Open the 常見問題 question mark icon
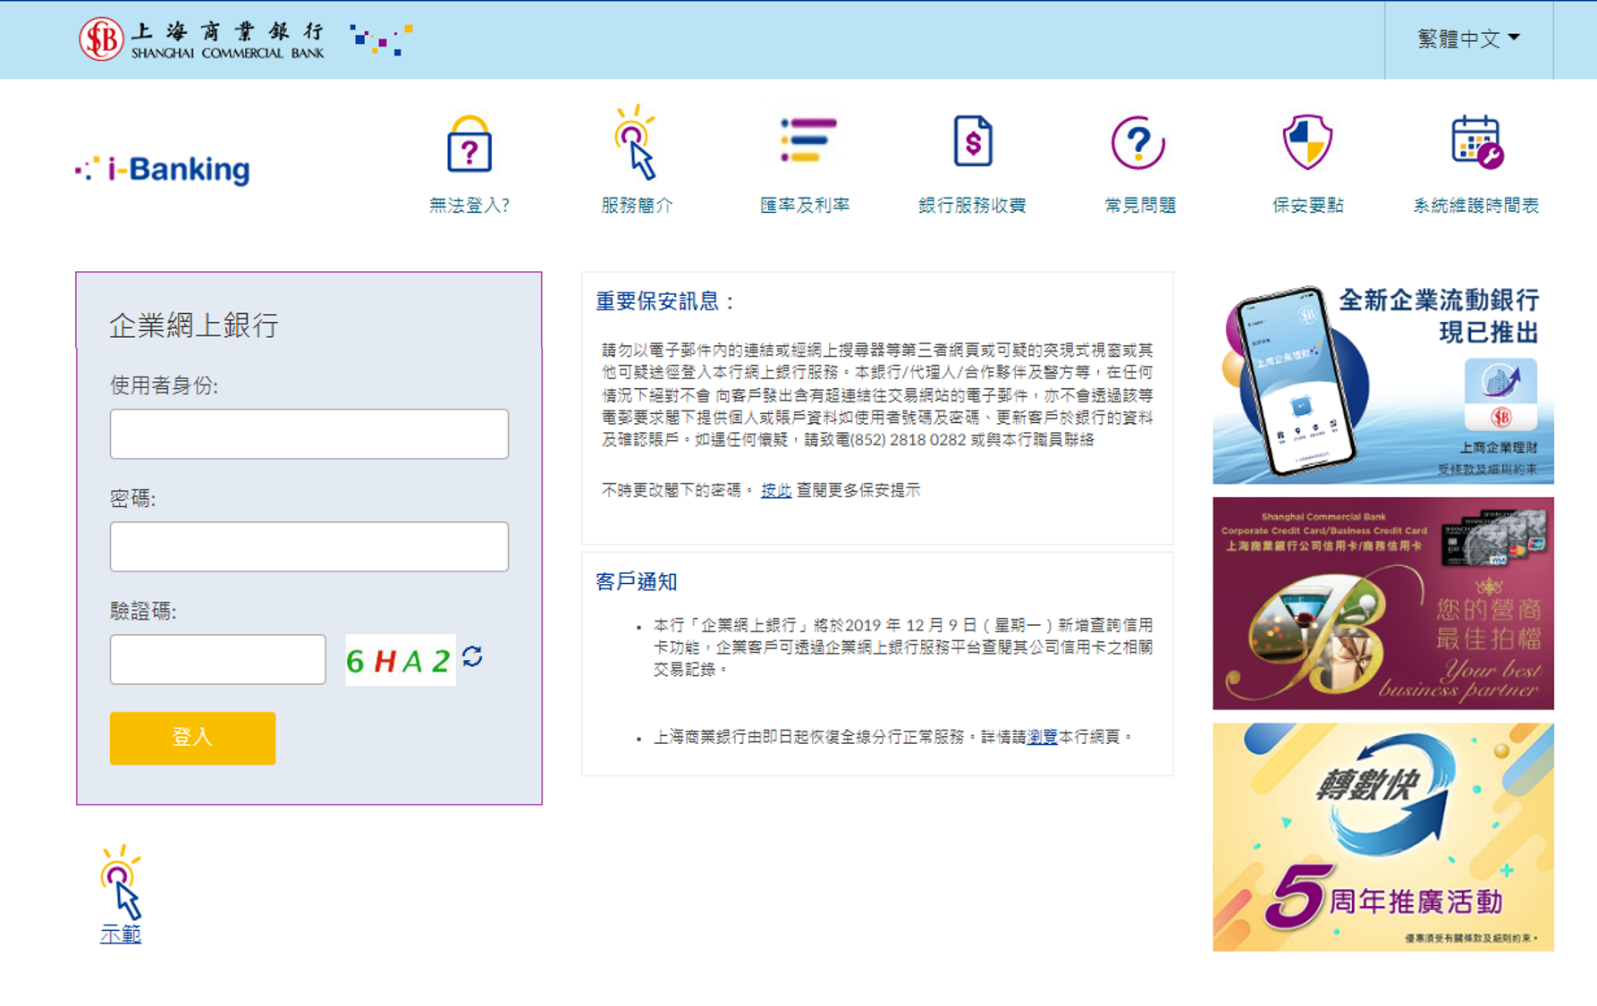This screenshot has width=1597, height=1006. pos(1138,143)
